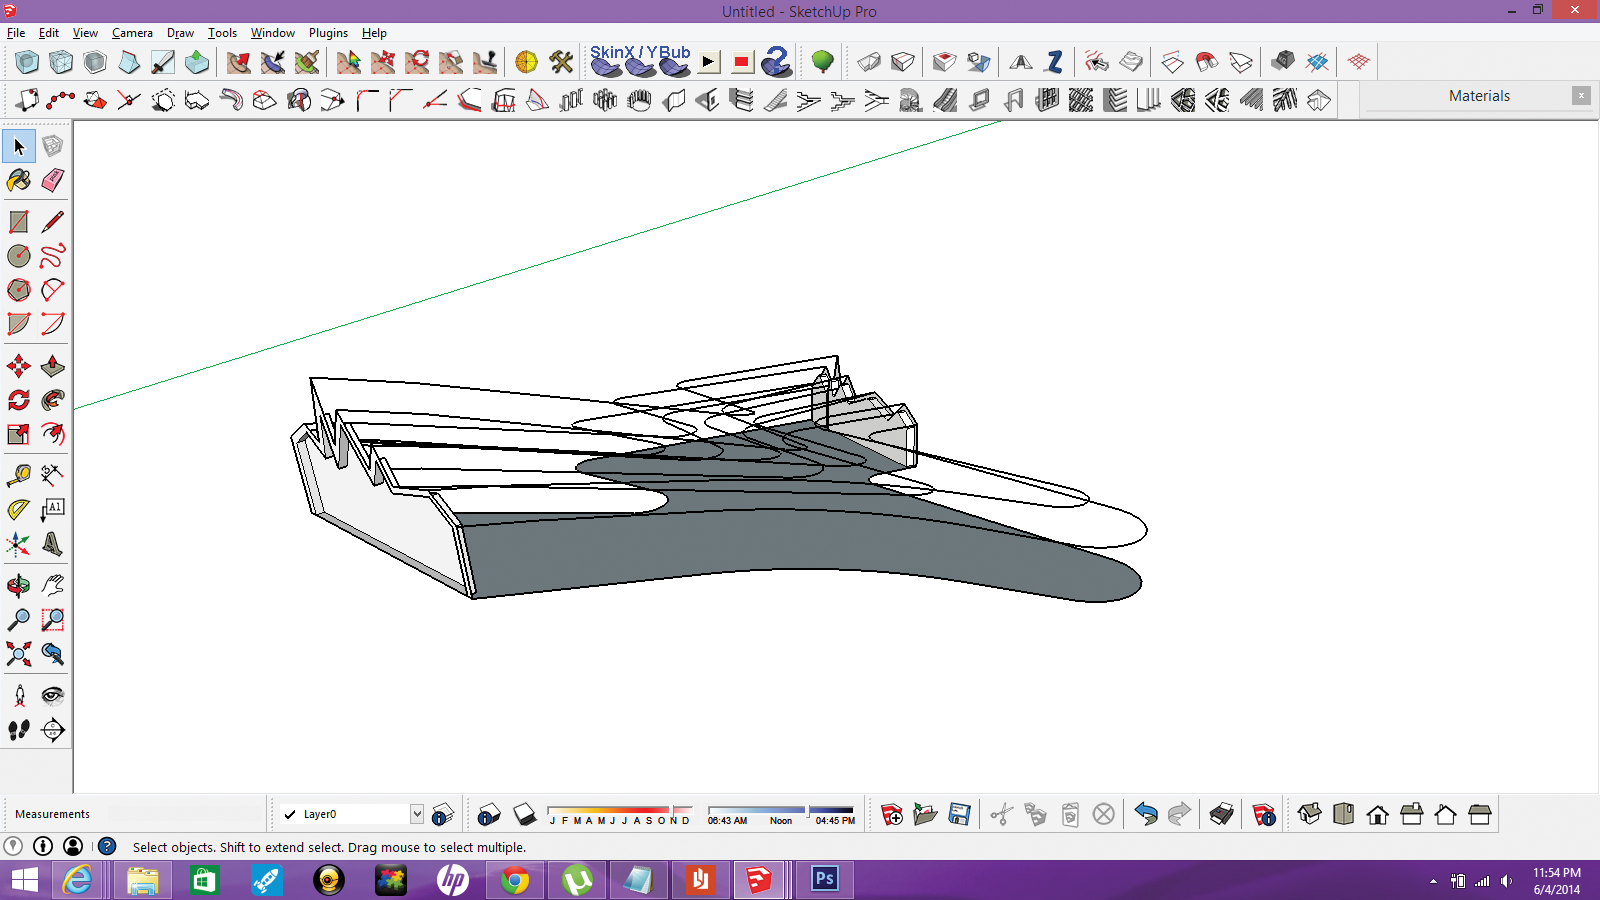Toggle the Shadows display button
The image size is (1600, 900).
(525, 815)
